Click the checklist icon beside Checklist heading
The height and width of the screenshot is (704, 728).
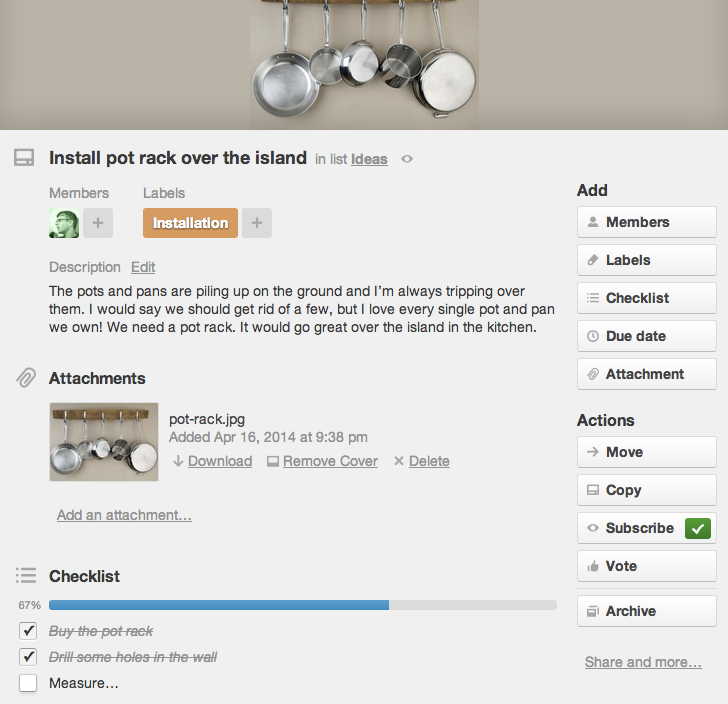pos(26,576)
